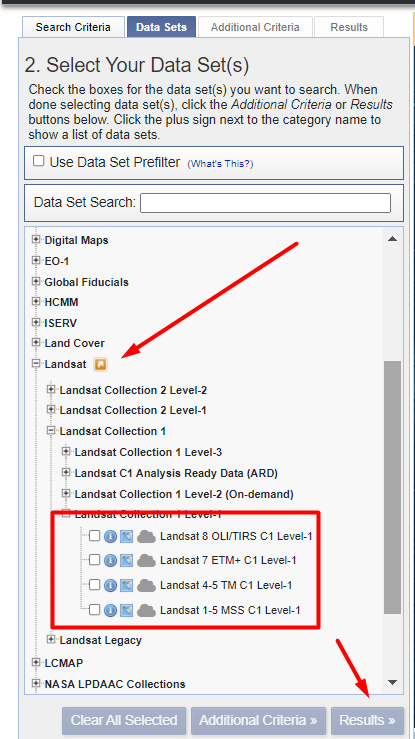
Task: Show coverage map for Landsat 7 ETM+
Action: point(126,560)
